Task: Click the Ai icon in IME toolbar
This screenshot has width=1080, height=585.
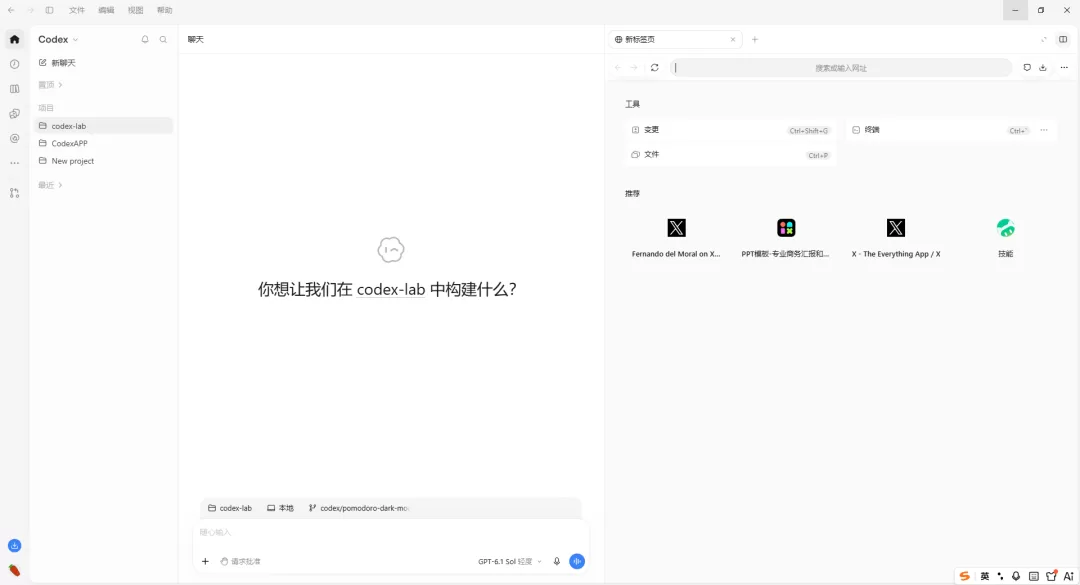Action: click(1068, 576)
